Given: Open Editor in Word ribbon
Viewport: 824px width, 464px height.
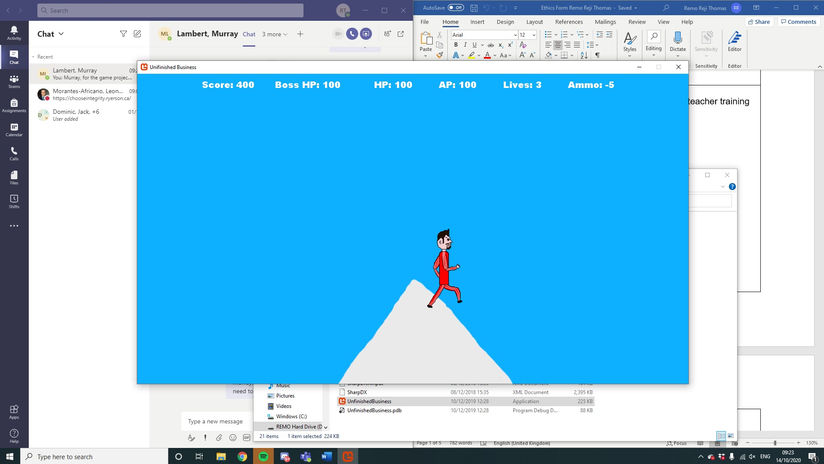Looking at the screenshot, I should pyautogui.click(x=735, y=41).
